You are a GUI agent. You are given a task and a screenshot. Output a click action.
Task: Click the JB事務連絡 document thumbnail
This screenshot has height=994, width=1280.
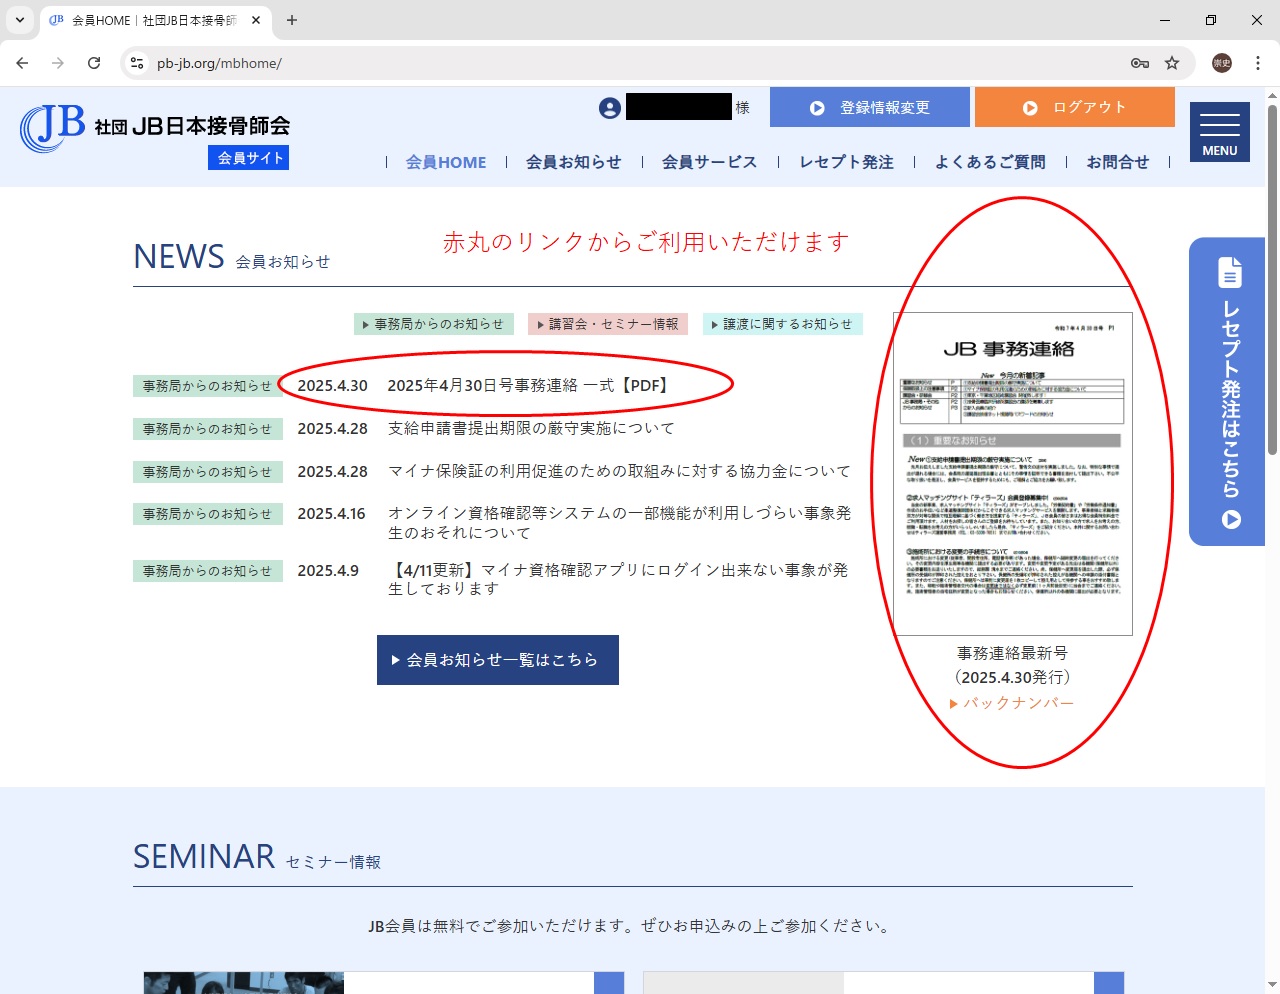click(1012, 474)
